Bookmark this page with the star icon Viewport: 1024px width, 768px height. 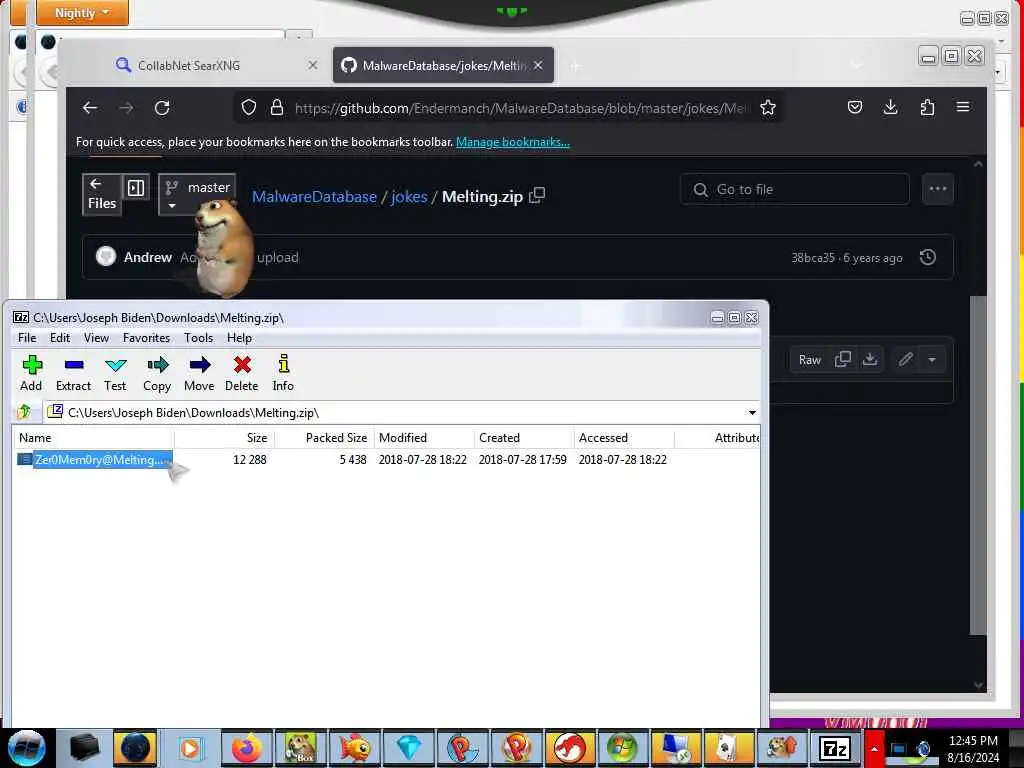click(768, 108)
